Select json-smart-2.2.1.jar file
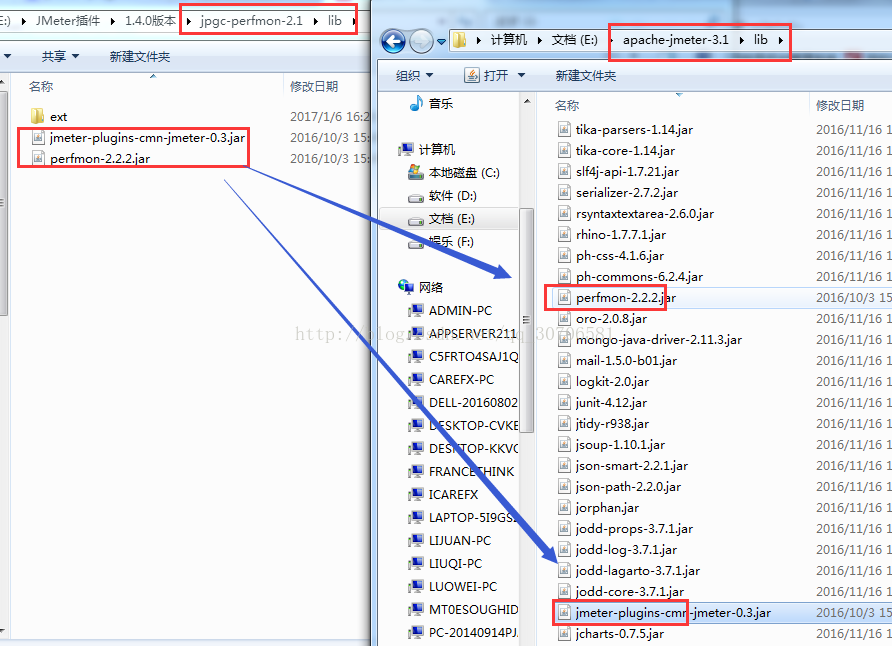892x646 pixels. [622, 466]
